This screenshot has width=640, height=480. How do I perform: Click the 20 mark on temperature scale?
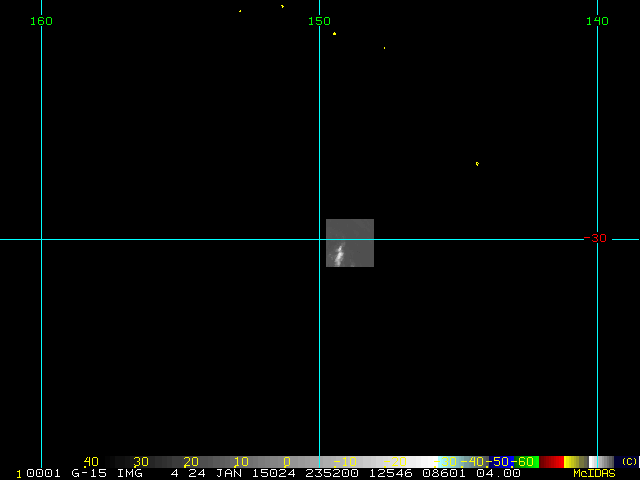point(190,462)
